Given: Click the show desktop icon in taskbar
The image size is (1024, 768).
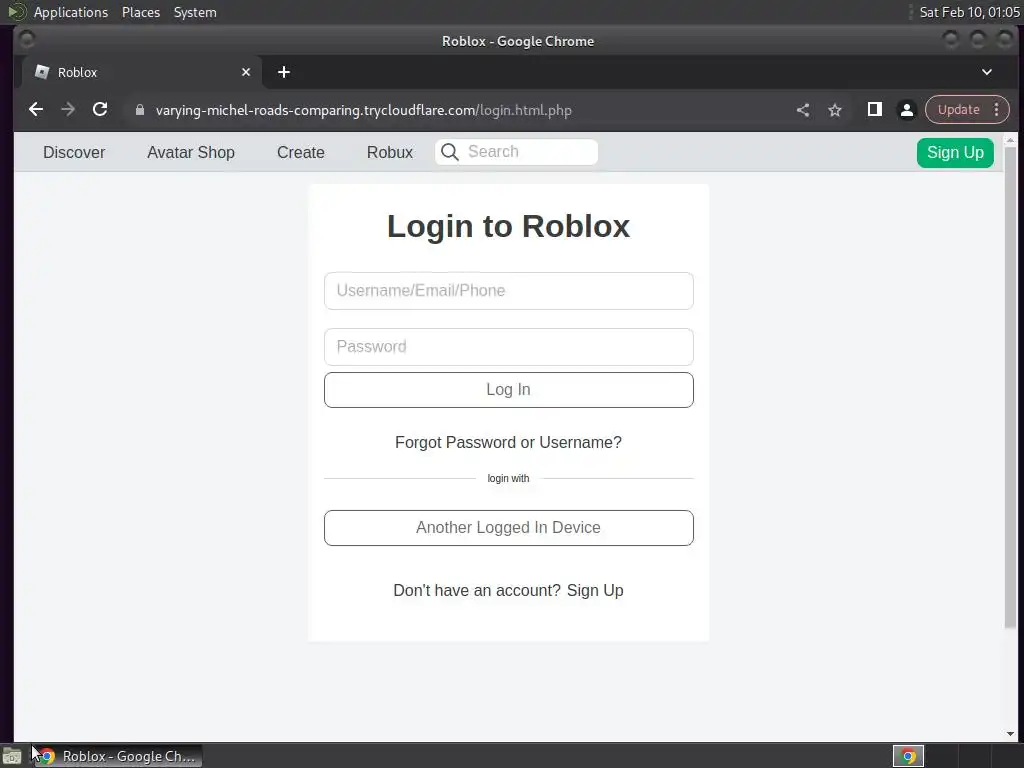Looking at the screenshot, I should tap(12, 756).
